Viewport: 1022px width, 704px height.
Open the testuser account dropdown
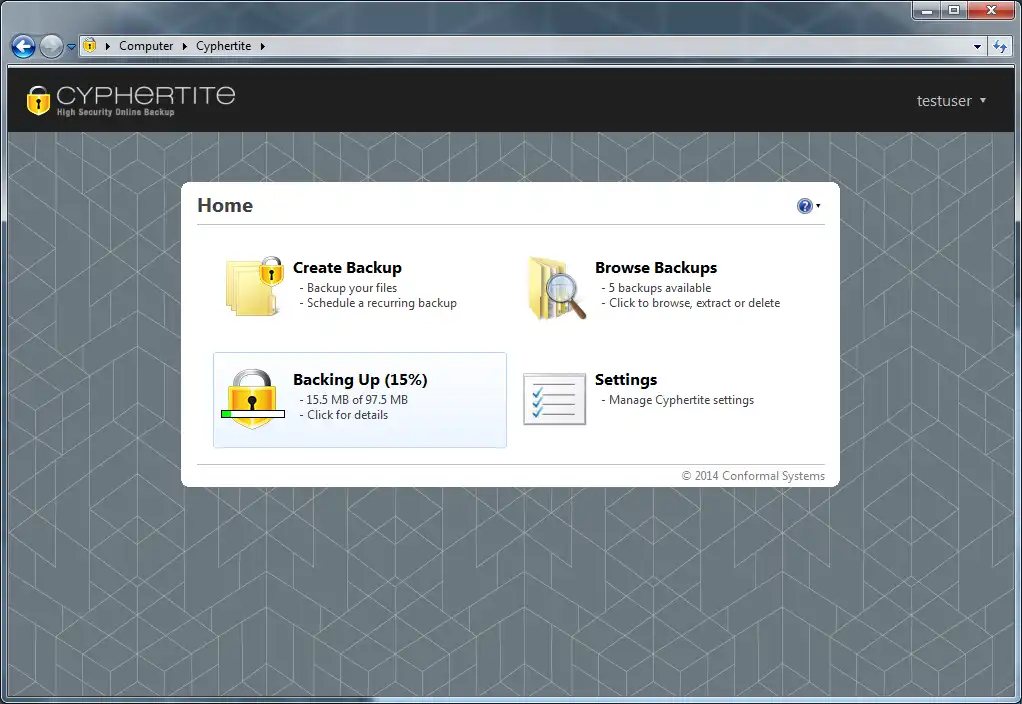click(951, 101)
